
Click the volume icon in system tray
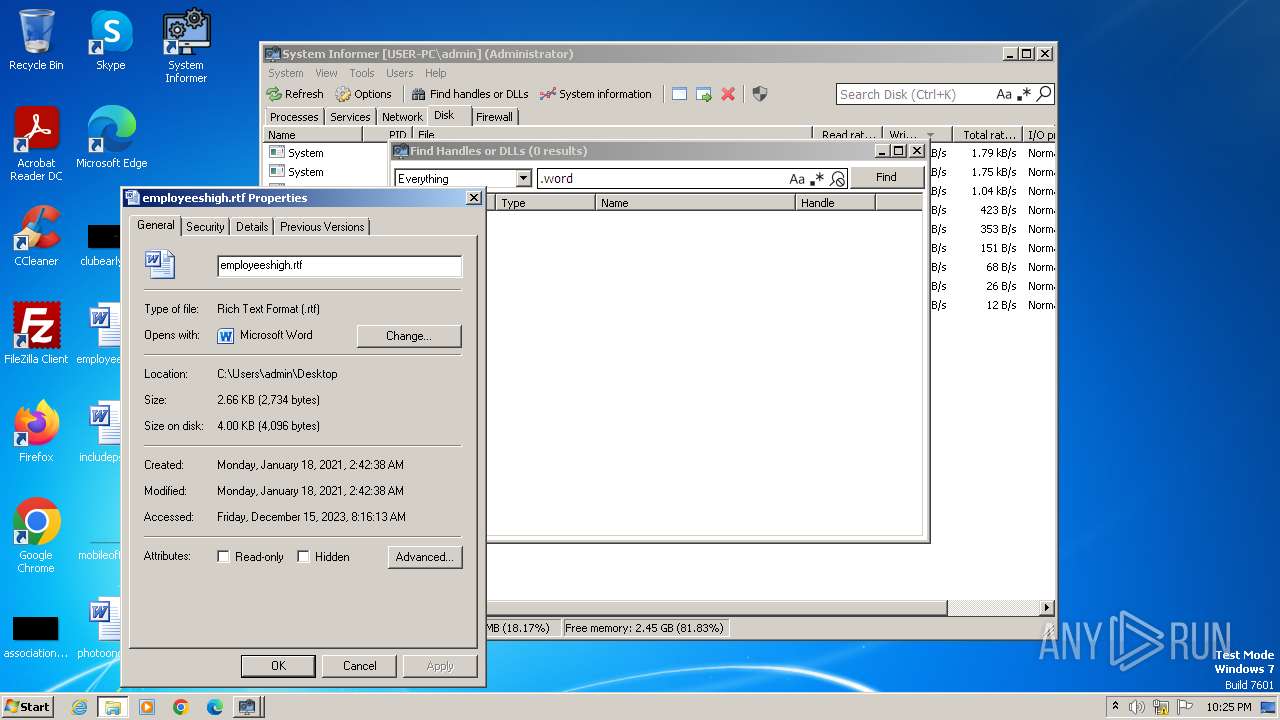(1137, 707)
